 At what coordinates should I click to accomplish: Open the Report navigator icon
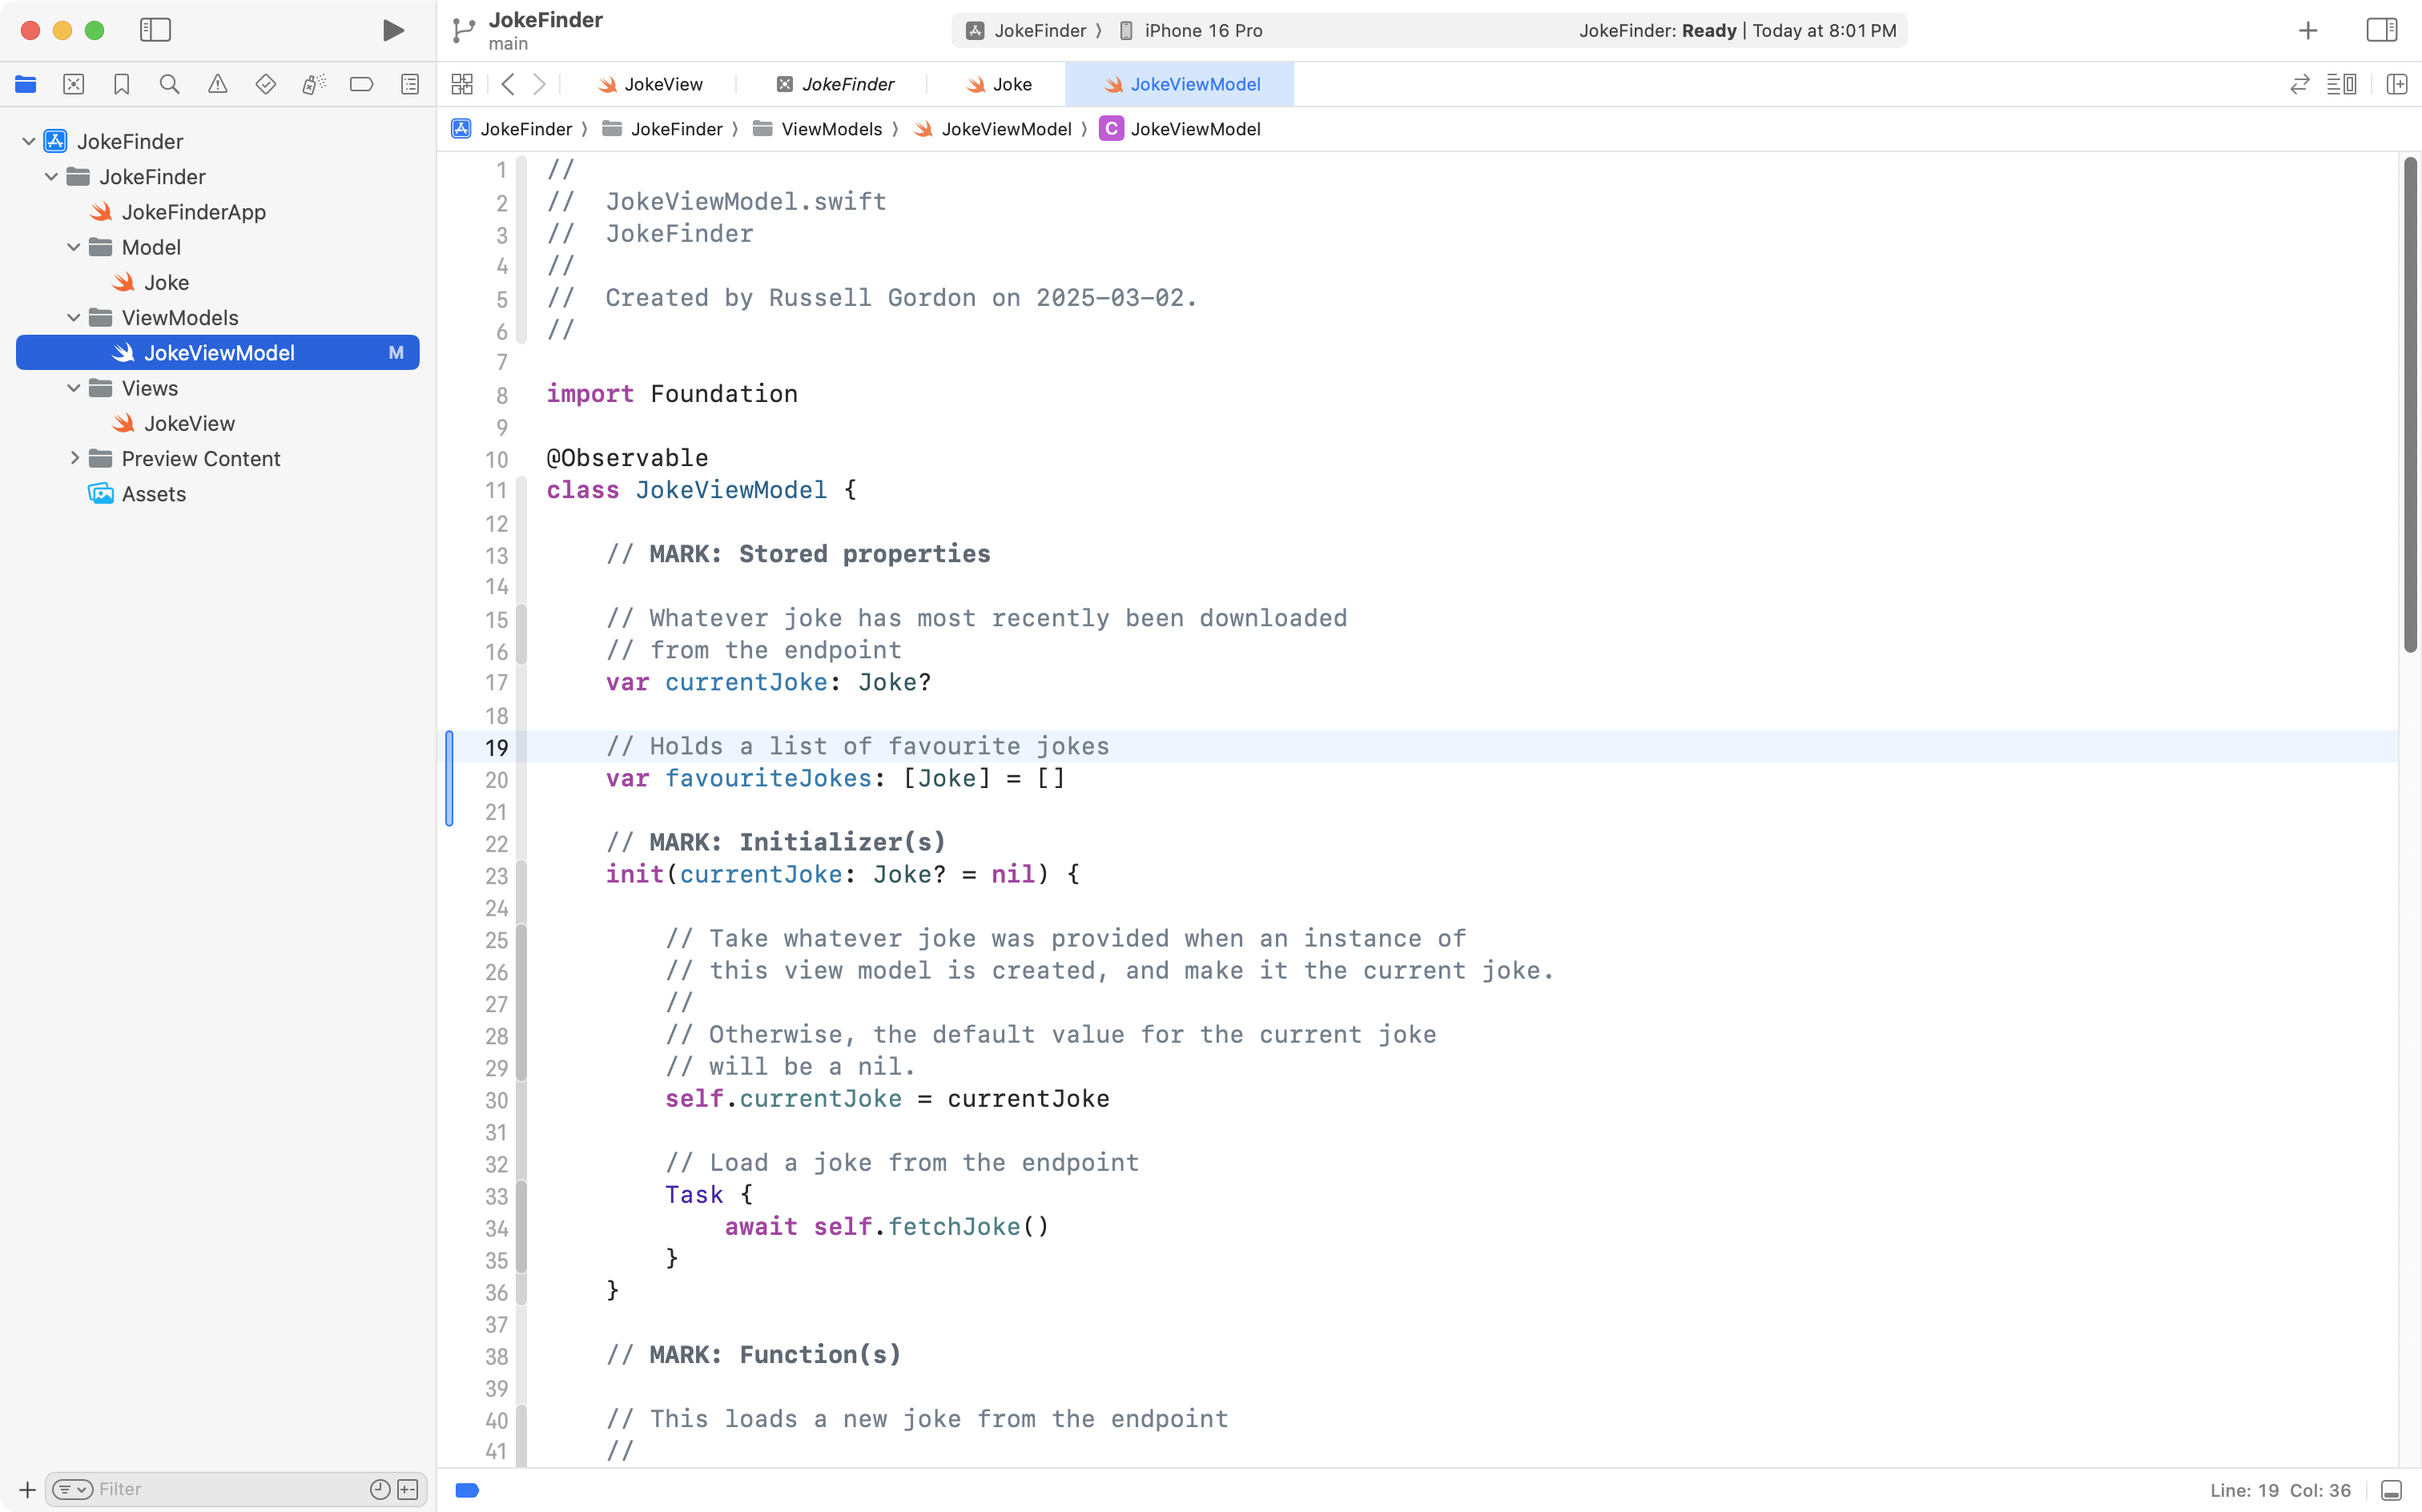click(x=409, y=84)
